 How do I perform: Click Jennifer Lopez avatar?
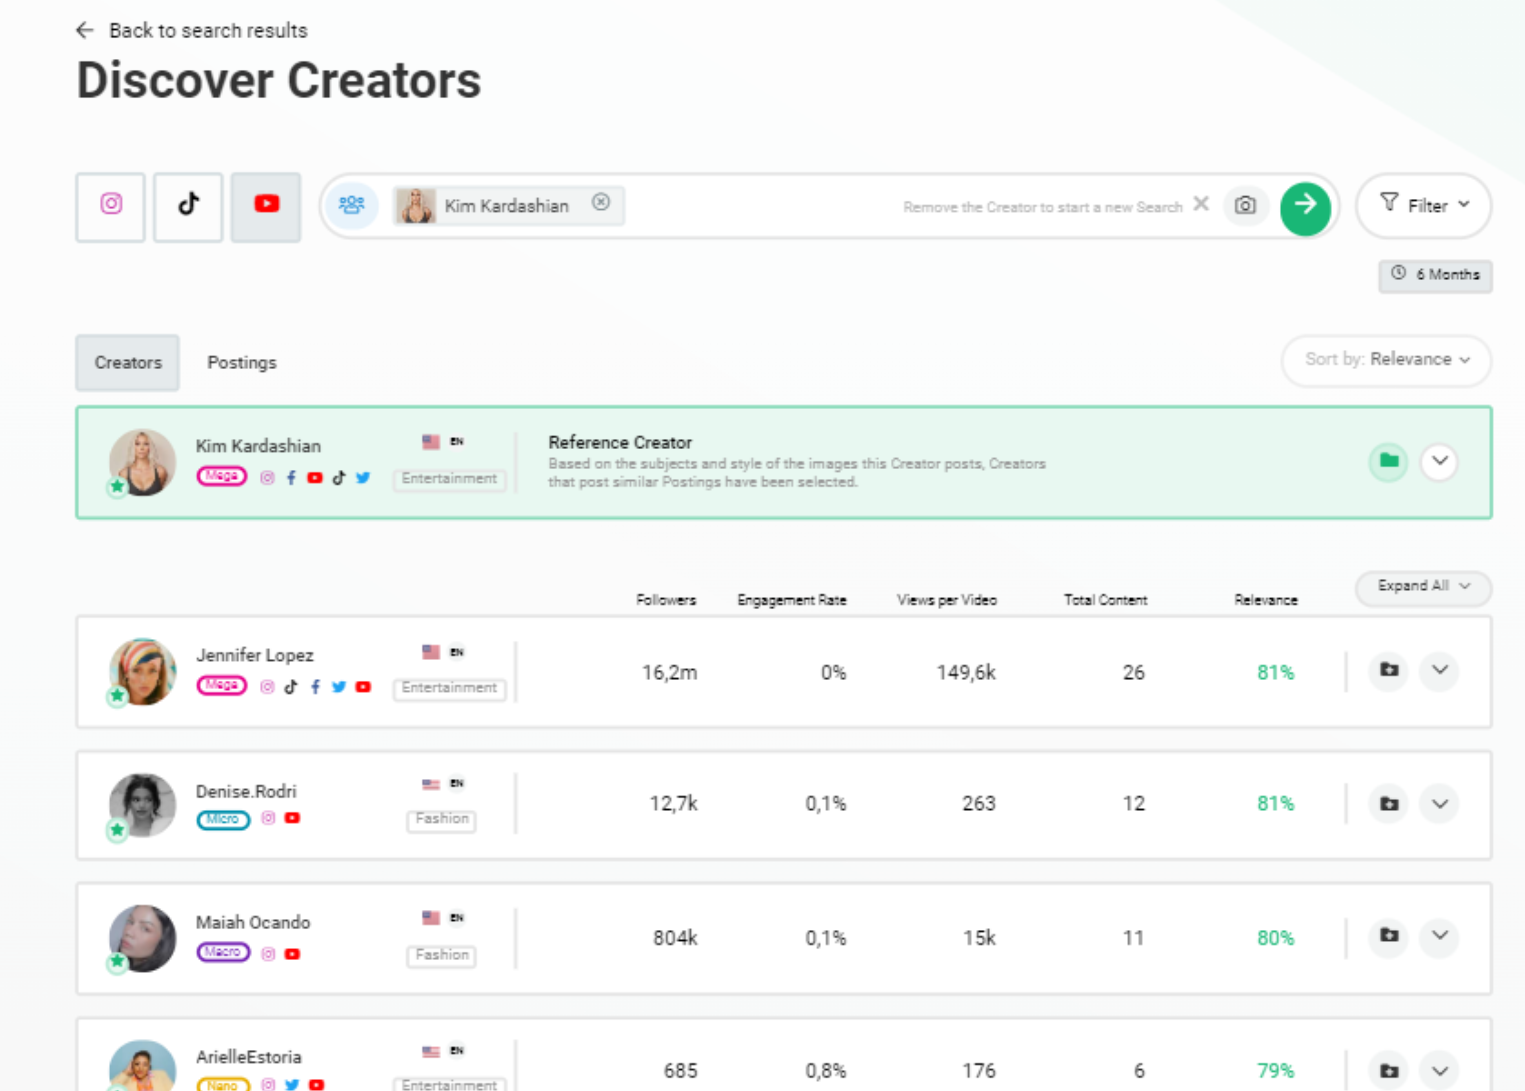click(142, 671)
